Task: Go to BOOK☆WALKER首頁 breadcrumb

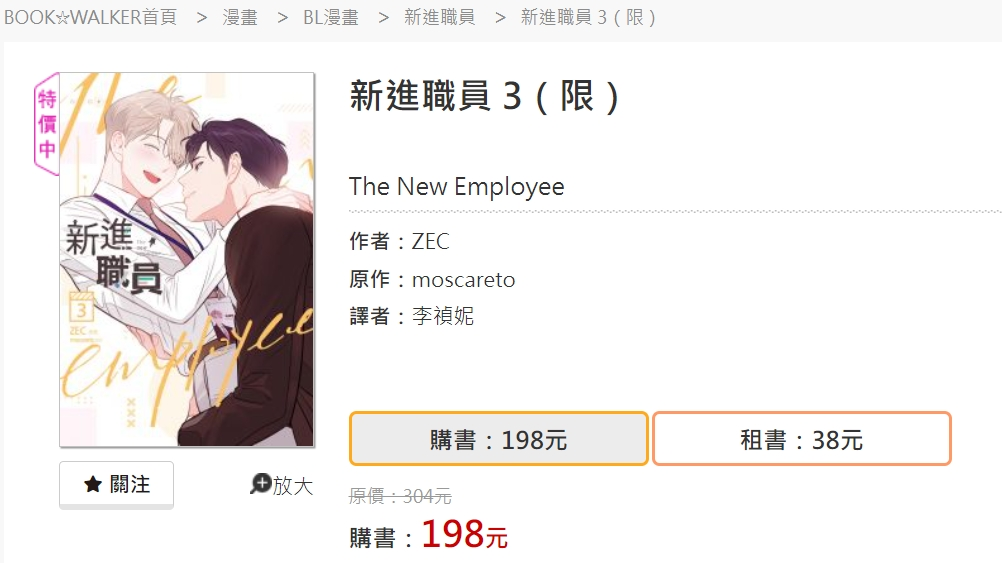Action: (x=90, y=17)
